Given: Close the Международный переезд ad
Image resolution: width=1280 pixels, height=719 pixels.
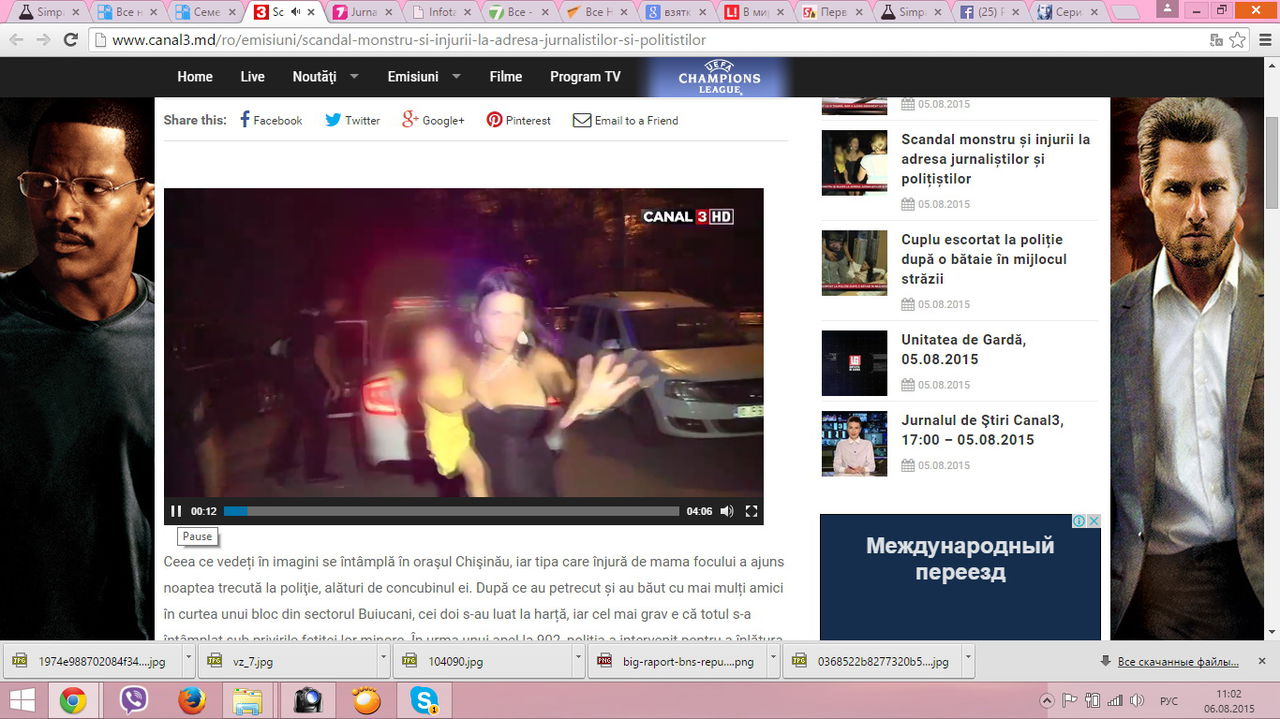Looking at the screenshot, I should point(1094,521).
